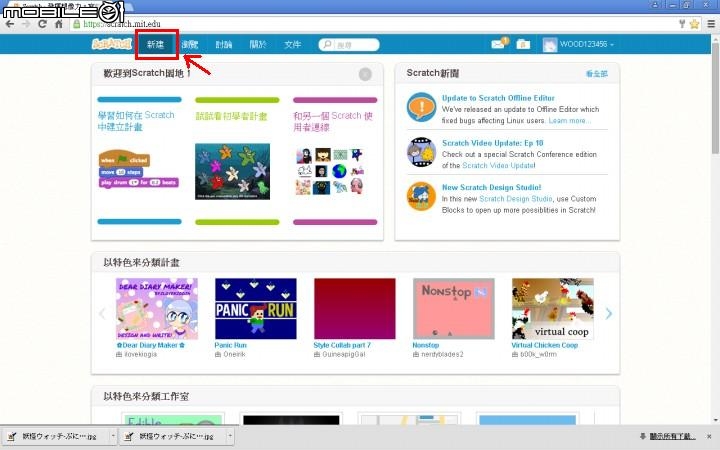The width and height of the screenshot is (720, 450).
Task: Expand the WOOD123456 account dropdown
Action: click(x=586, y=44)
